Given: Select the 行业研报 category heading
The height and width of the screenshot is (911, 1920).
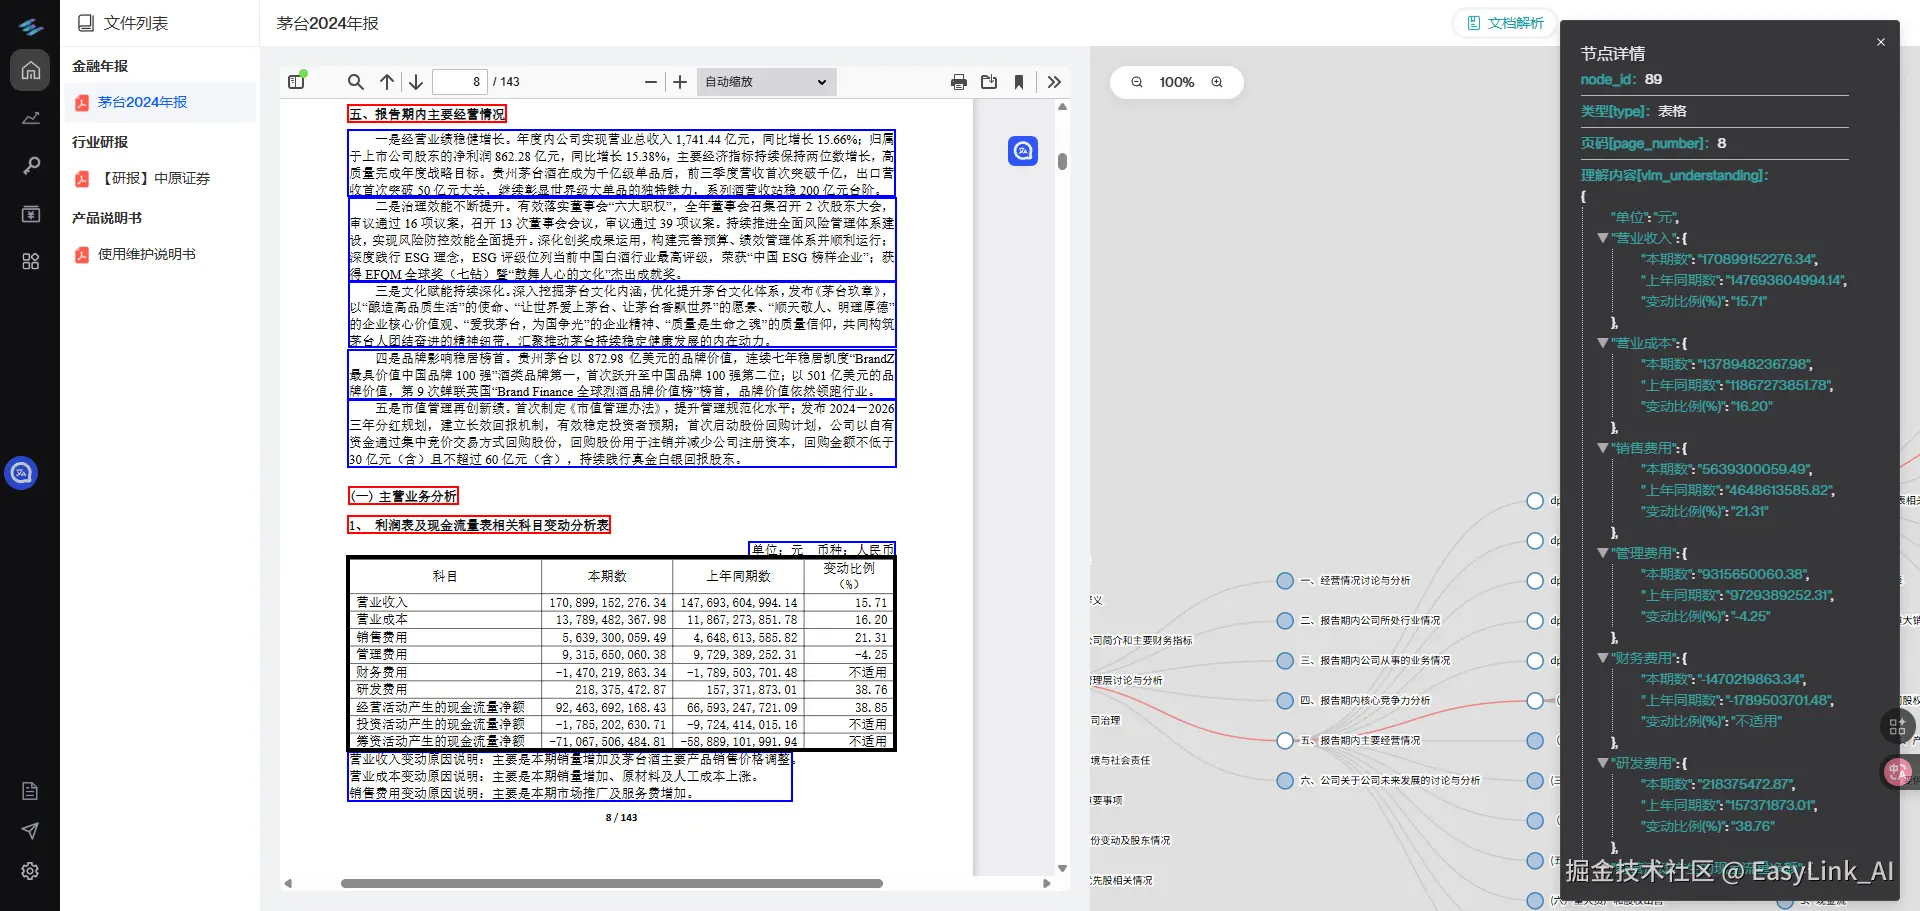Looking at the screenshot, I should pyautogui.click(x=100, y=142).
